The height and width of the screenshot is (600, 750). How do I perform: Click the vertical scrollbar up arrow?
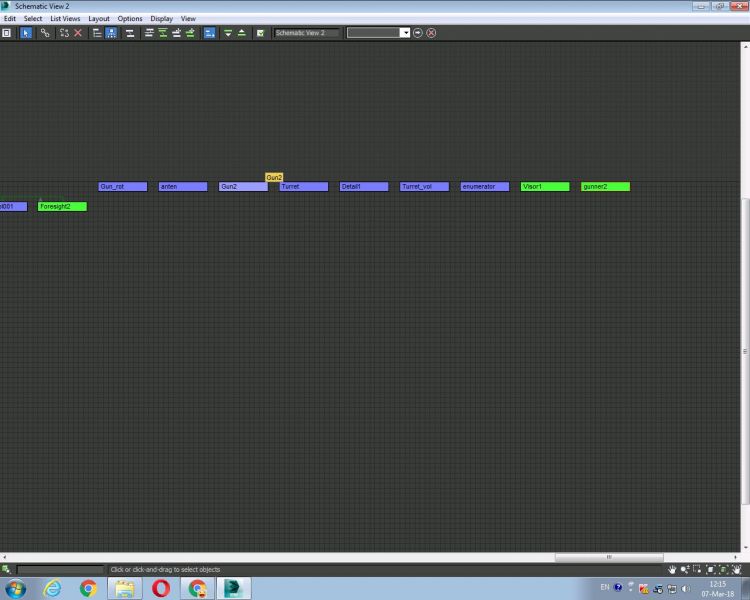click(x=745, y=46)
